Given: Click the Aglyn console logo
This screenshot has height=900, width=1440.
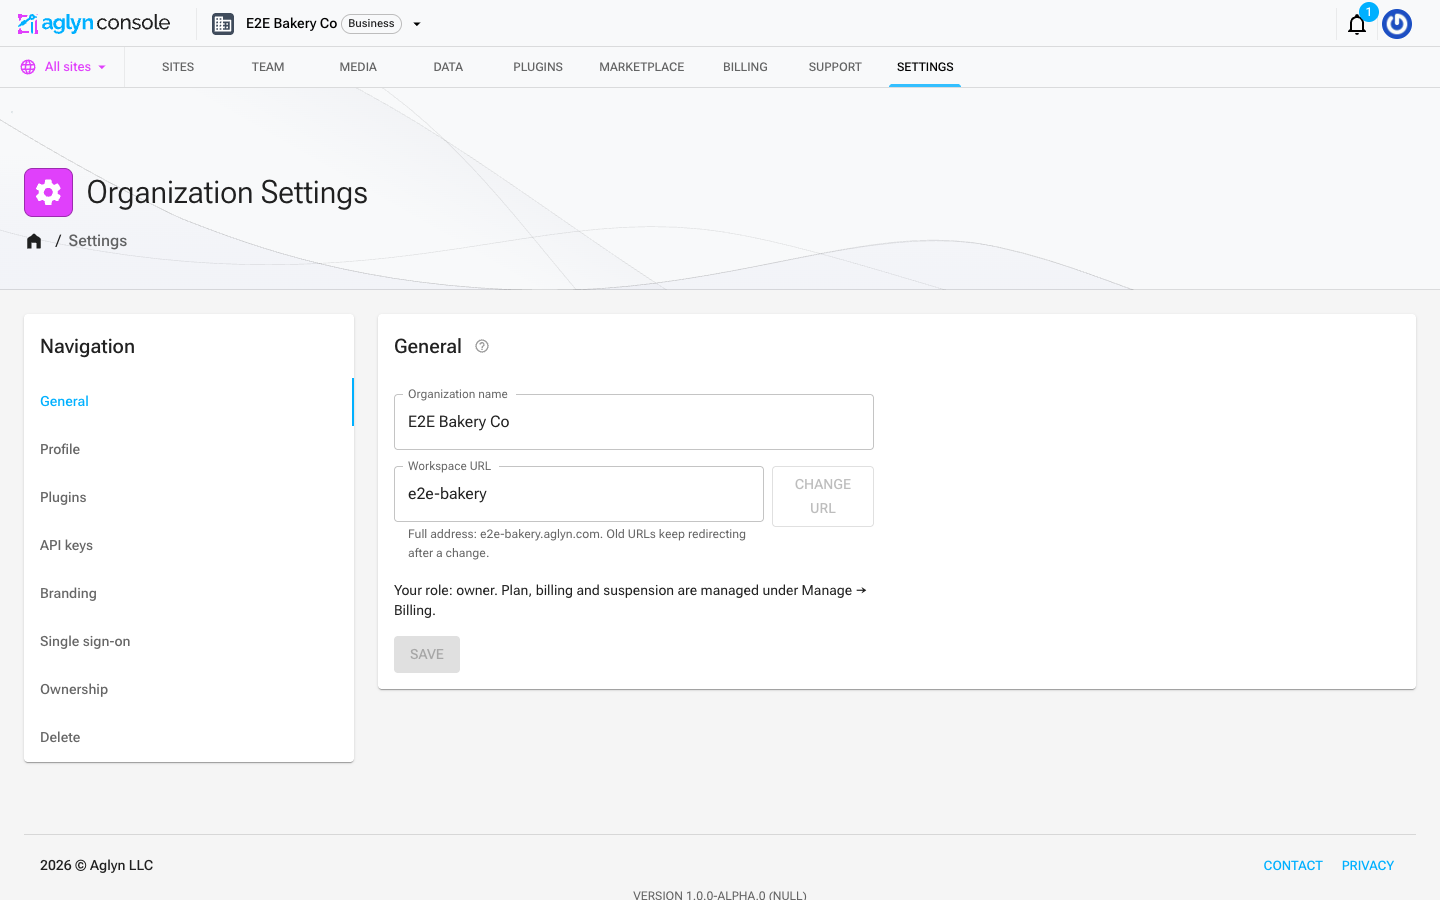Looking at the screenshot, I should 94,23.
